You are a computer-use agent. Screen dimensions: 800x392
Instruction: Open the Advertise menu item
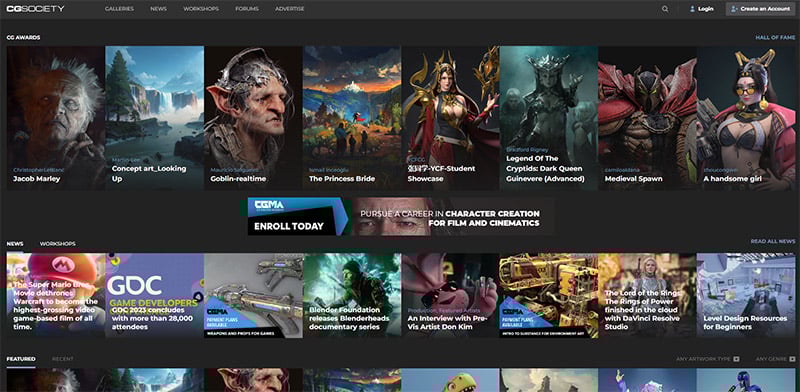[x=290, y=9]
